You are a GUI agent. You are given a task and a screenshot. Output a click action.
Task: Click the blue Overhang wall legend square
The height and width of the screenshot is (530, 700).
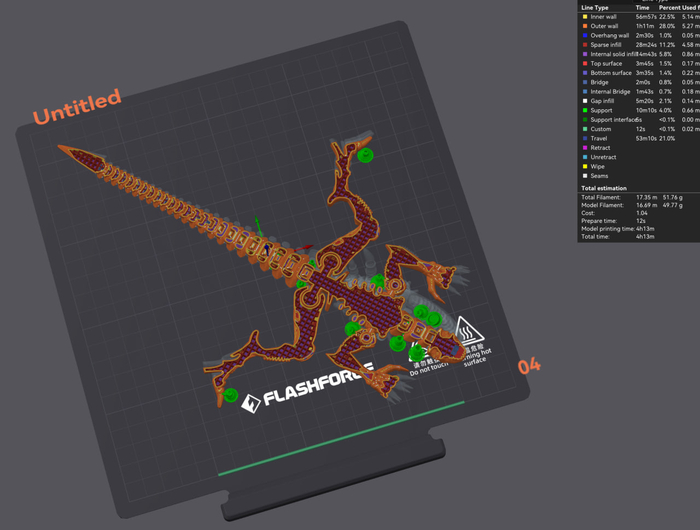(x=585, y=35)
